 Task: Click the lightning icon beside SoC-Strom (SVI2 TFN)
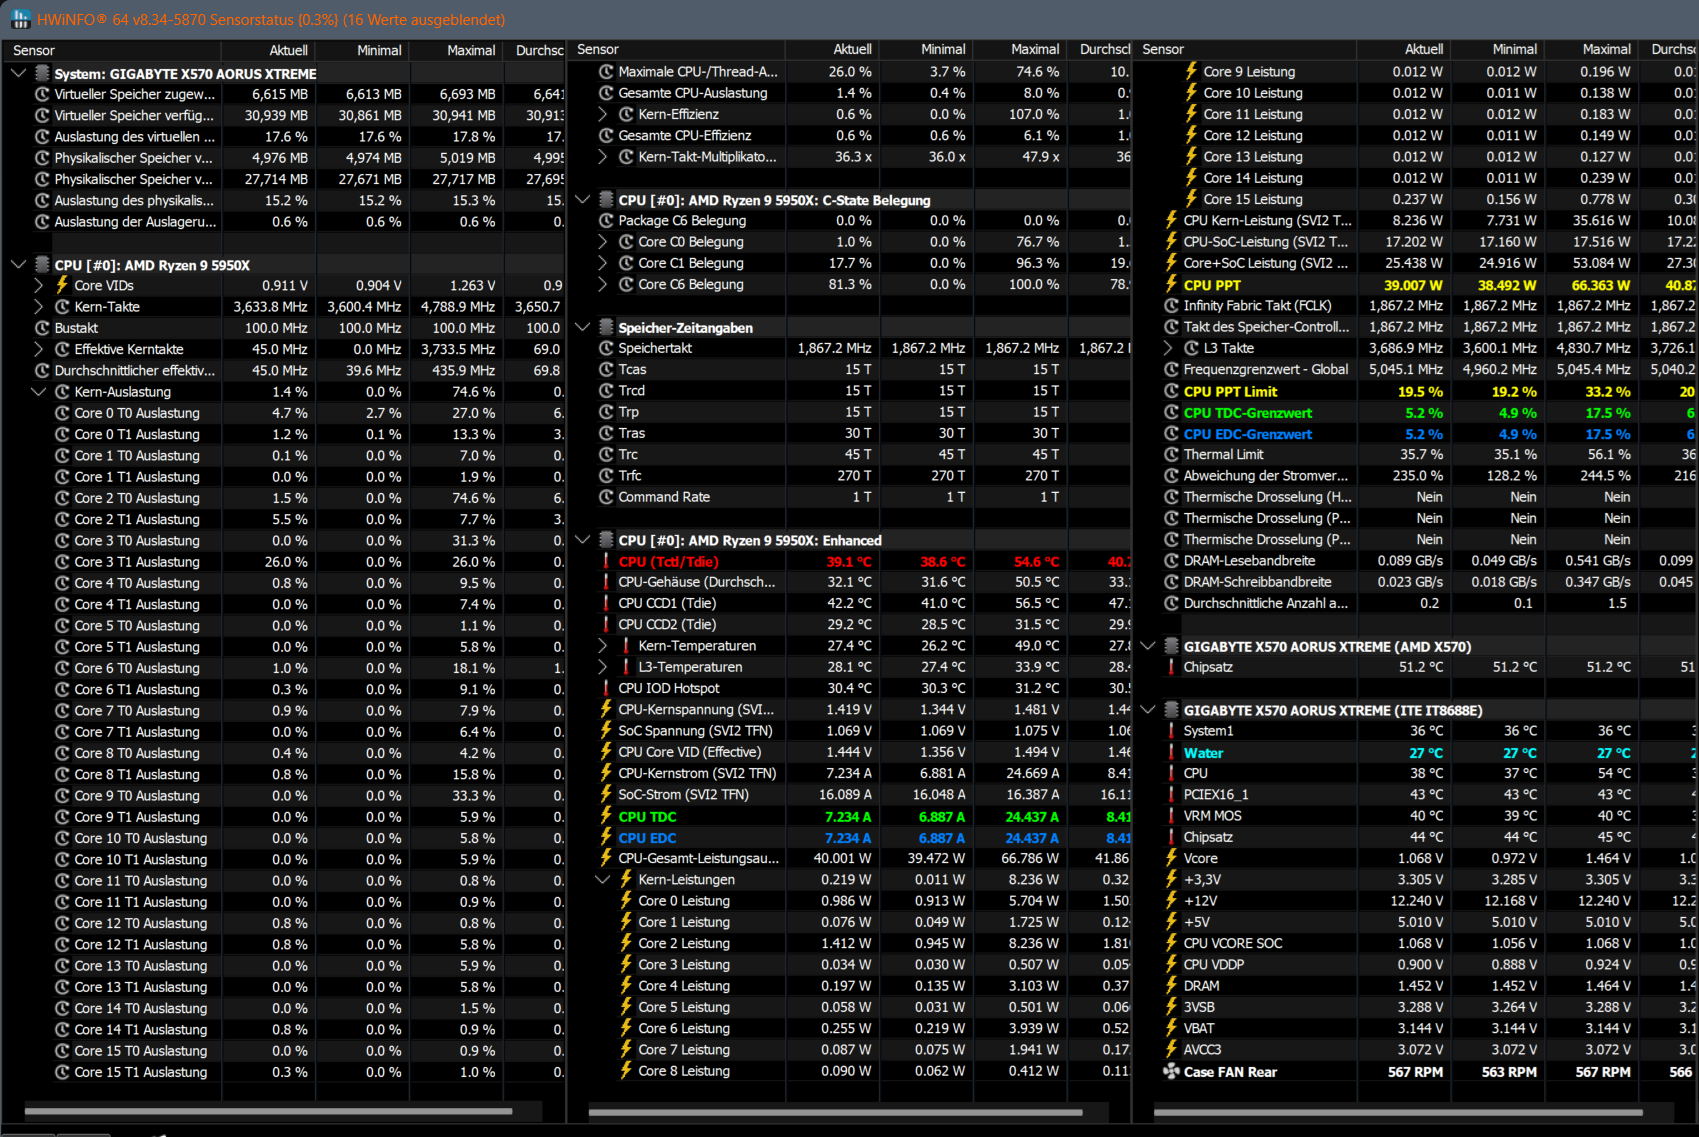click(x=606, y=794)
